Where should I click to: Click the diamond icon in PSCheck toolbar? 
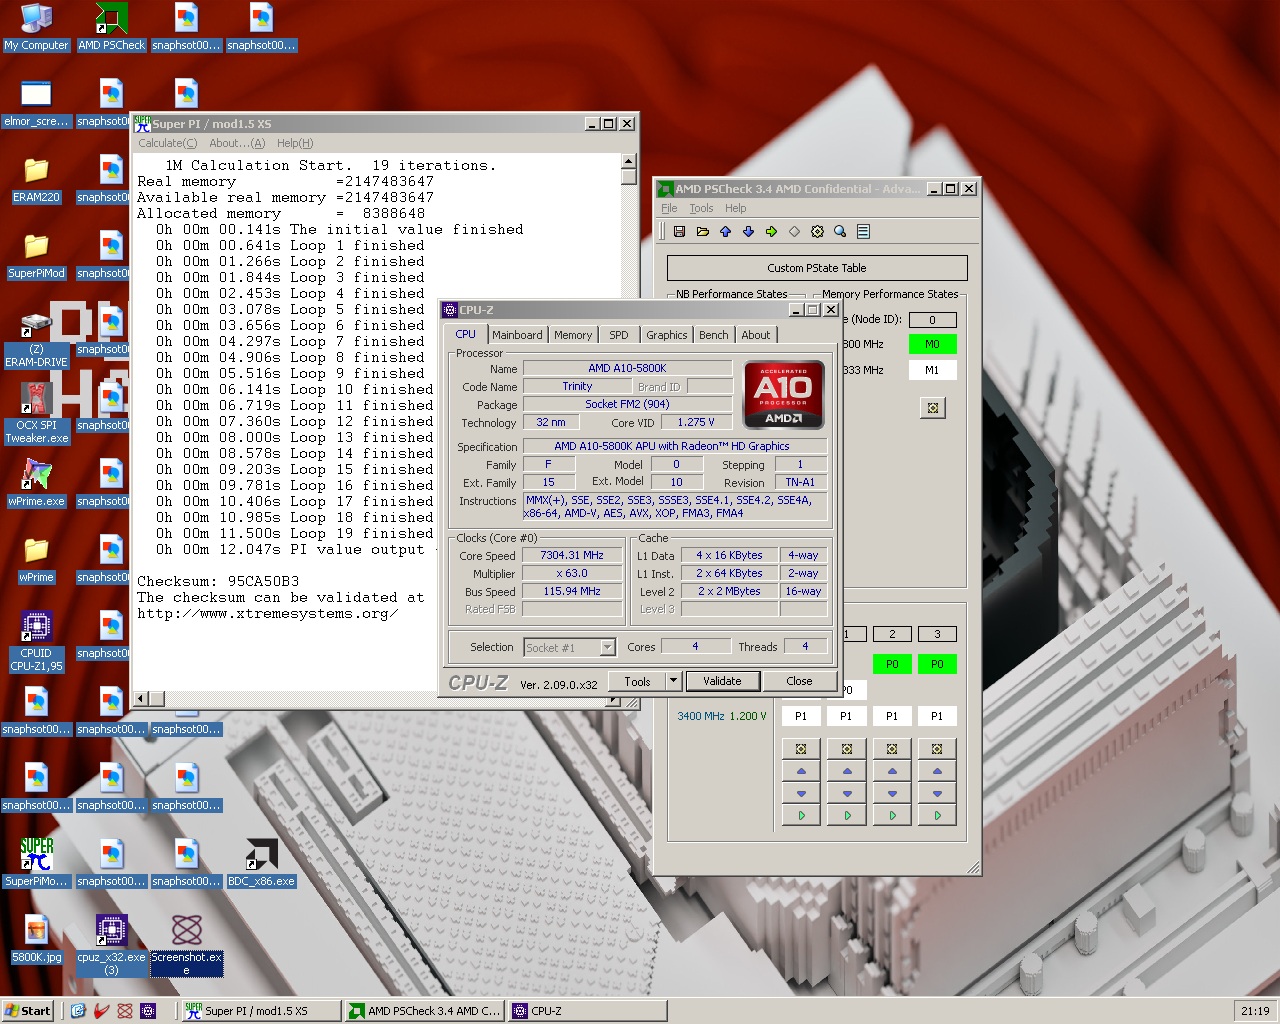click(794, 232)
